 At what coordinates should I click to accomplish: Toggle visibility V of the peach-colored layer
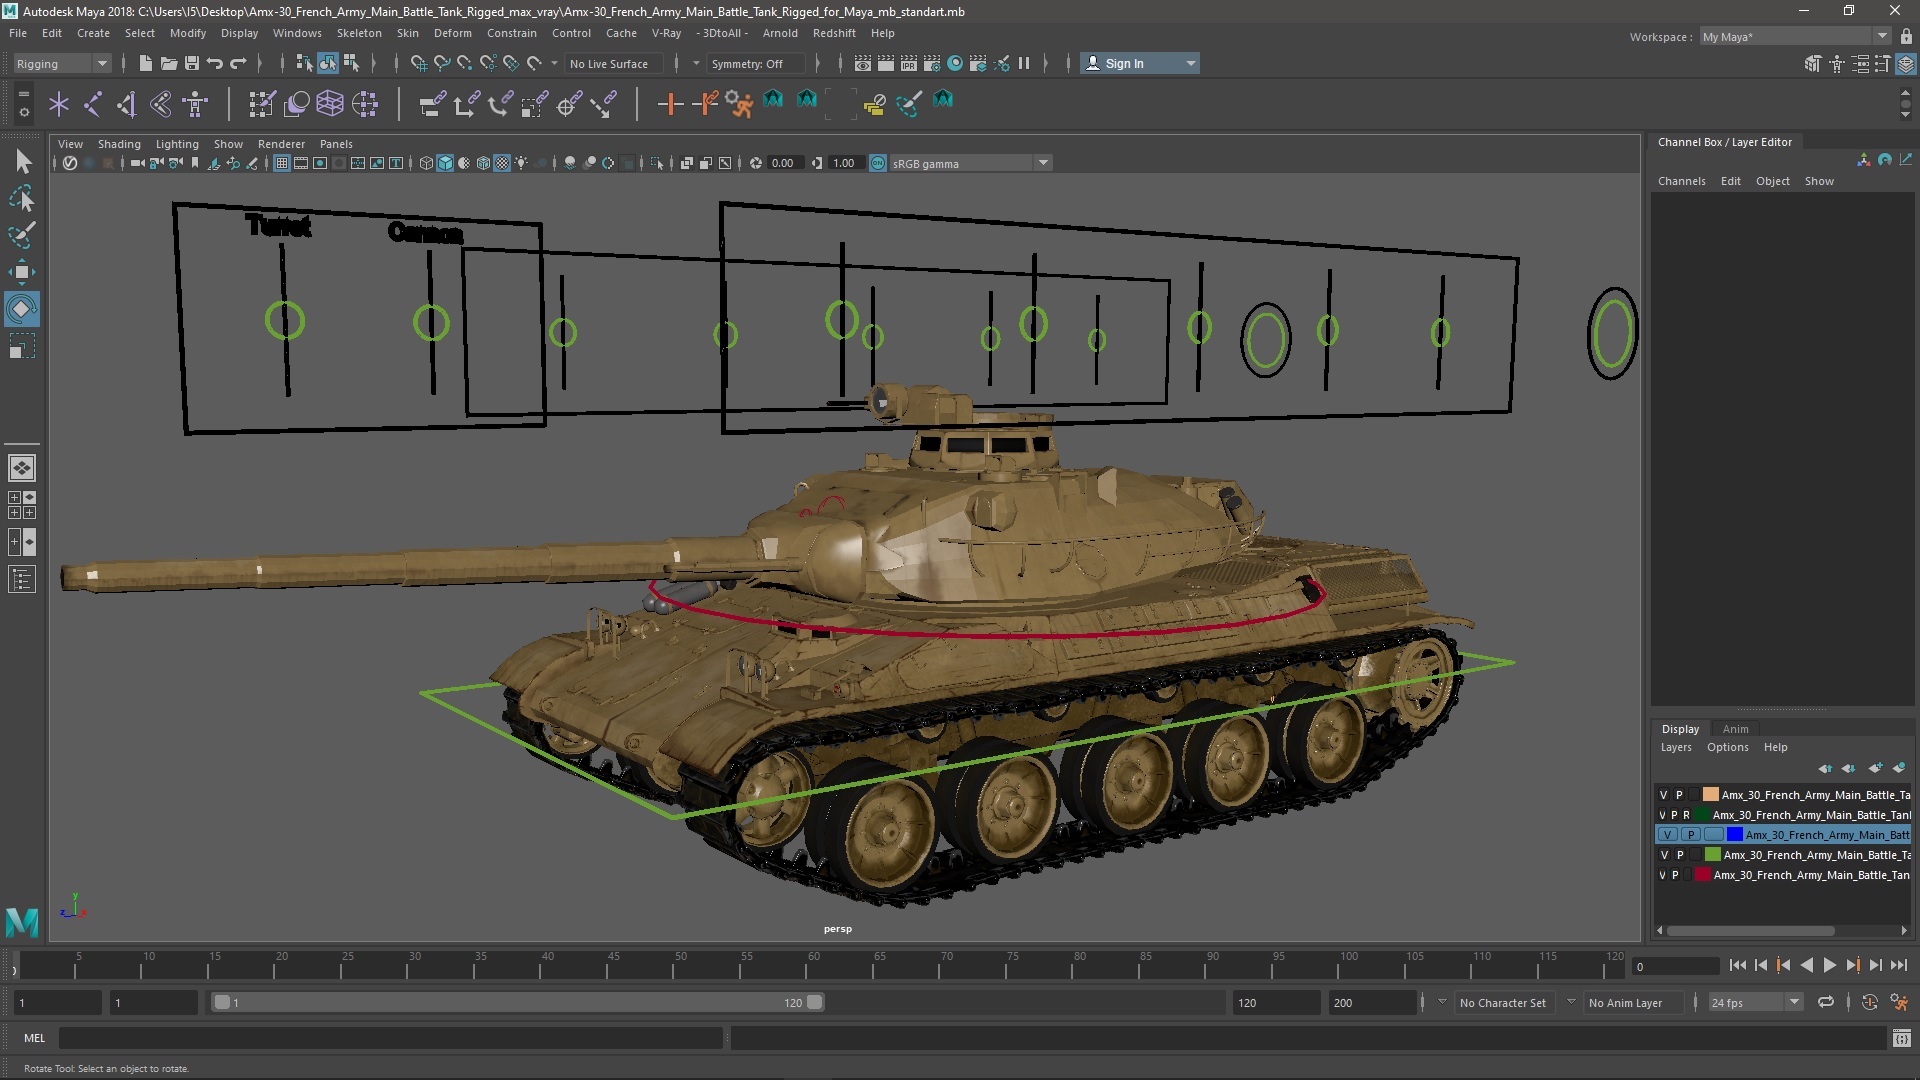[1664, 795]
